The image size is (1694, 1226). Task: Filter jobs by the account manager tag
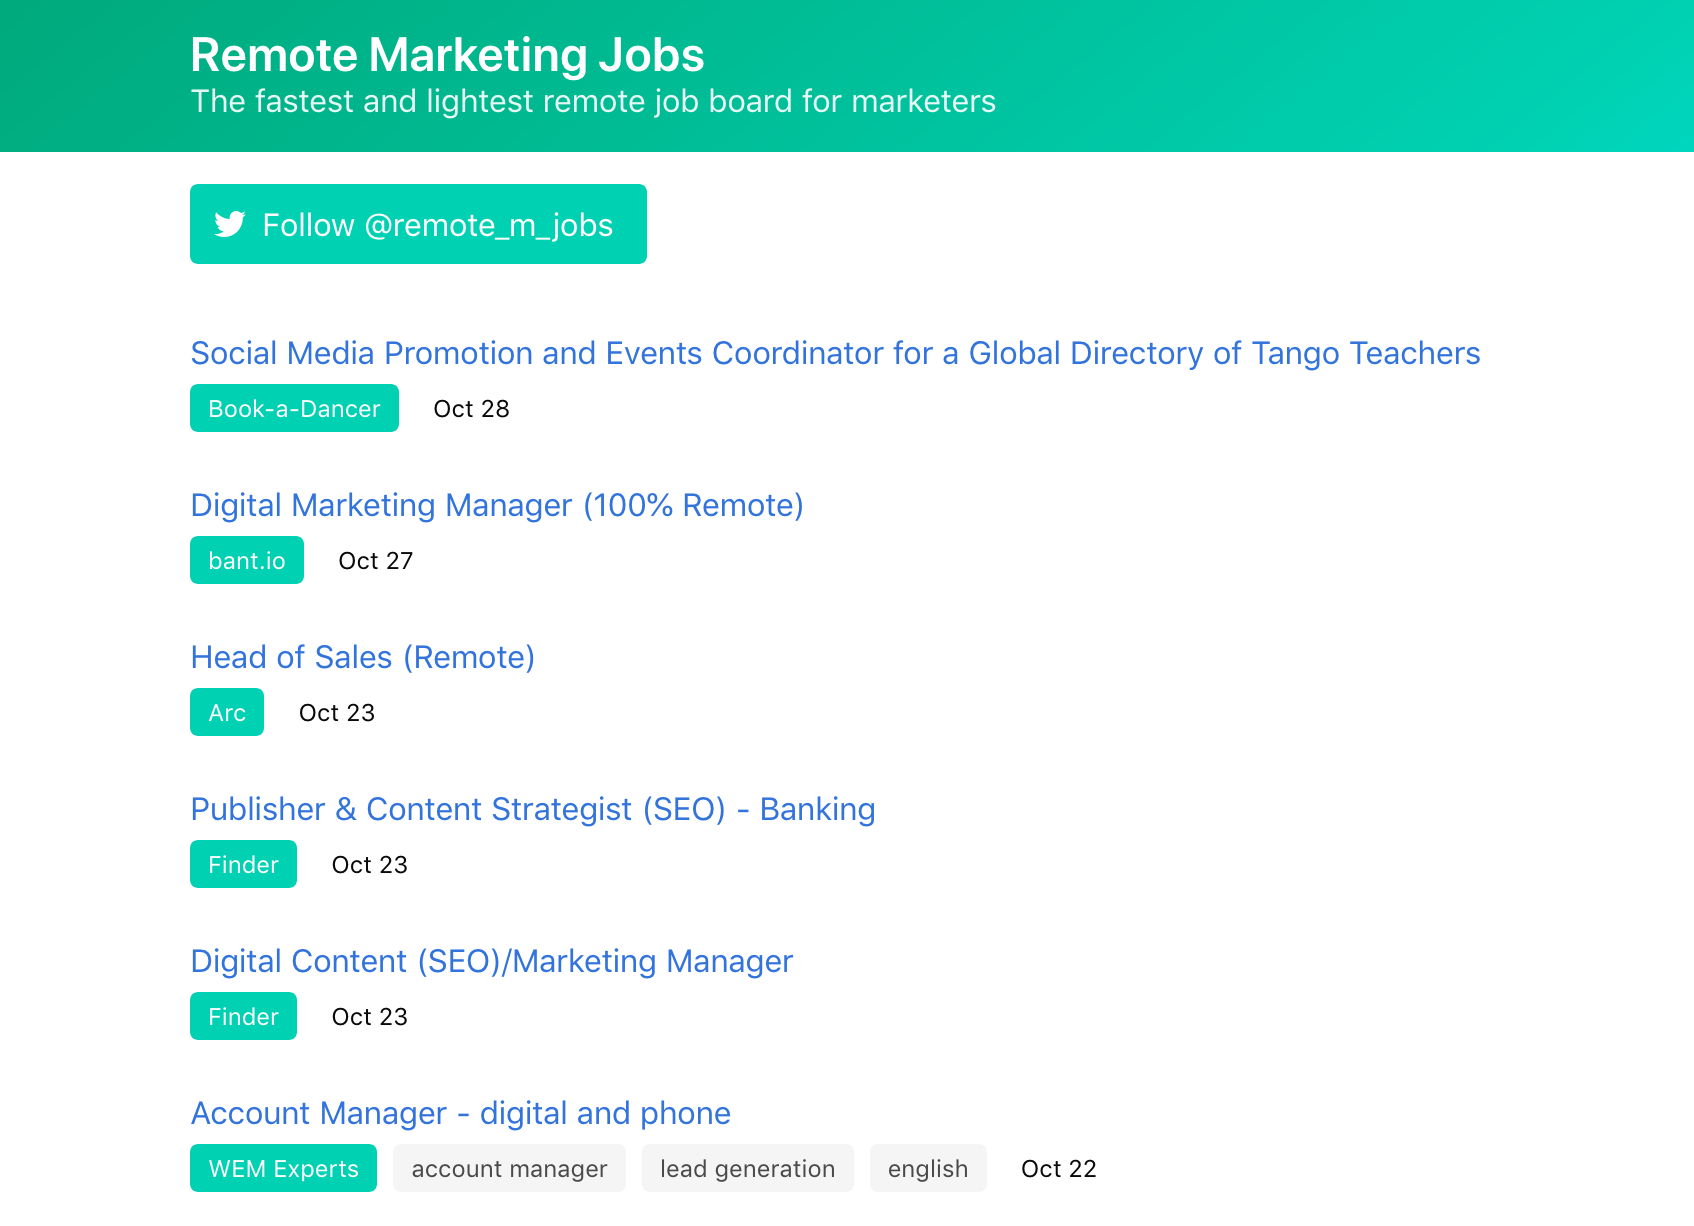click(x=509, y=1168)
